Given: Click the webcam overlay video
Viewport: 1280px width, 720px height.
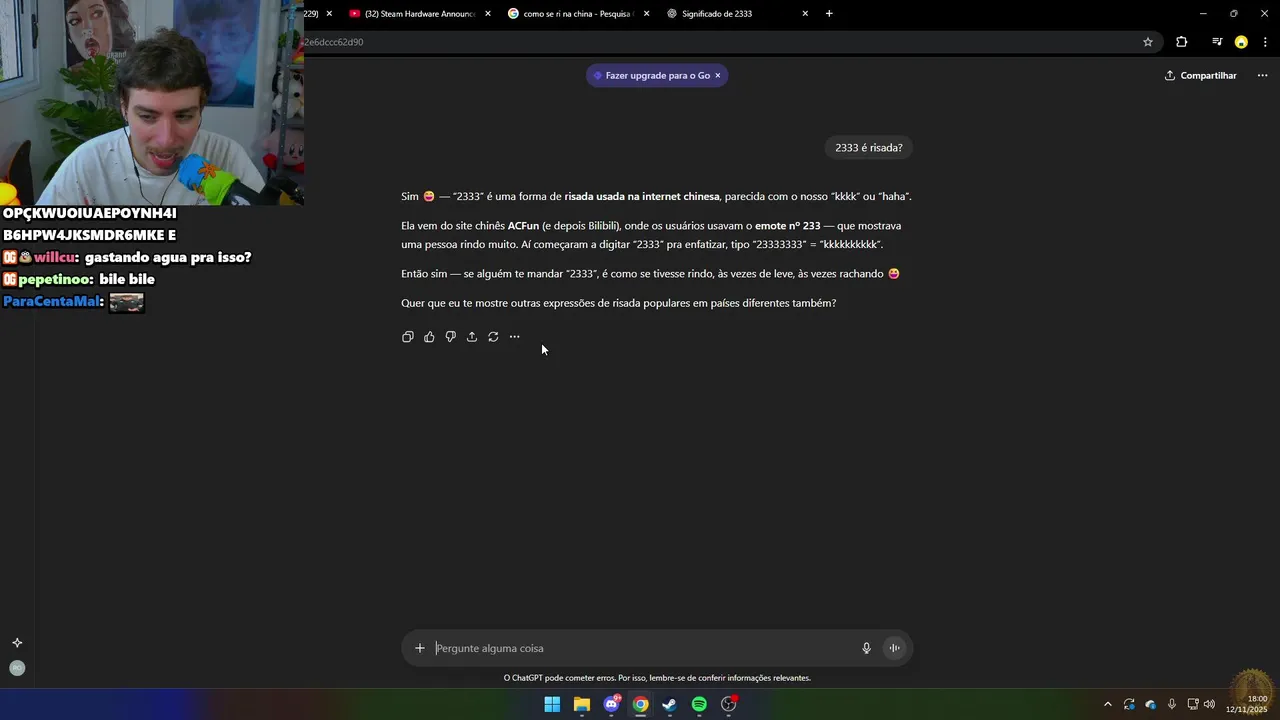Looking at the screenshot, I should point(152,102).
